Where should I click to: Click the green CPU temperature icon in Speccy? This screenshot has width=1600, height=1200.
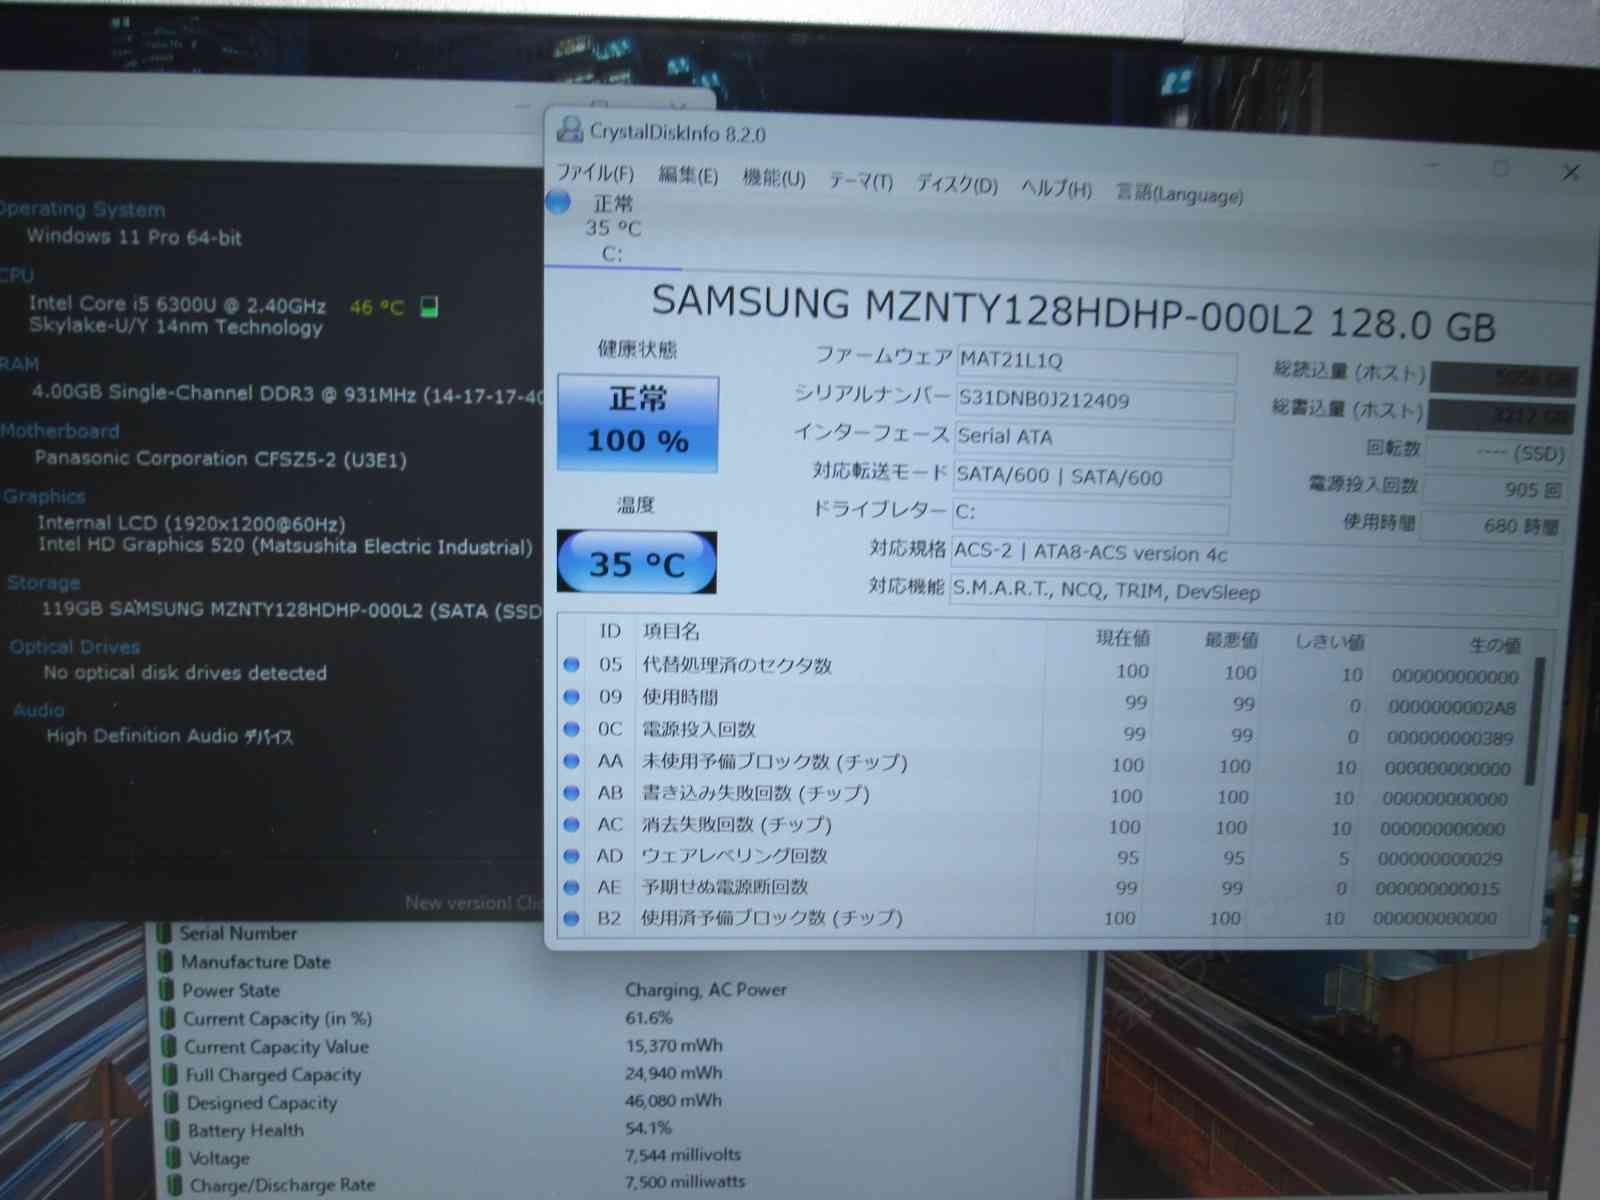pyautogui.click(x=430, y=306)
